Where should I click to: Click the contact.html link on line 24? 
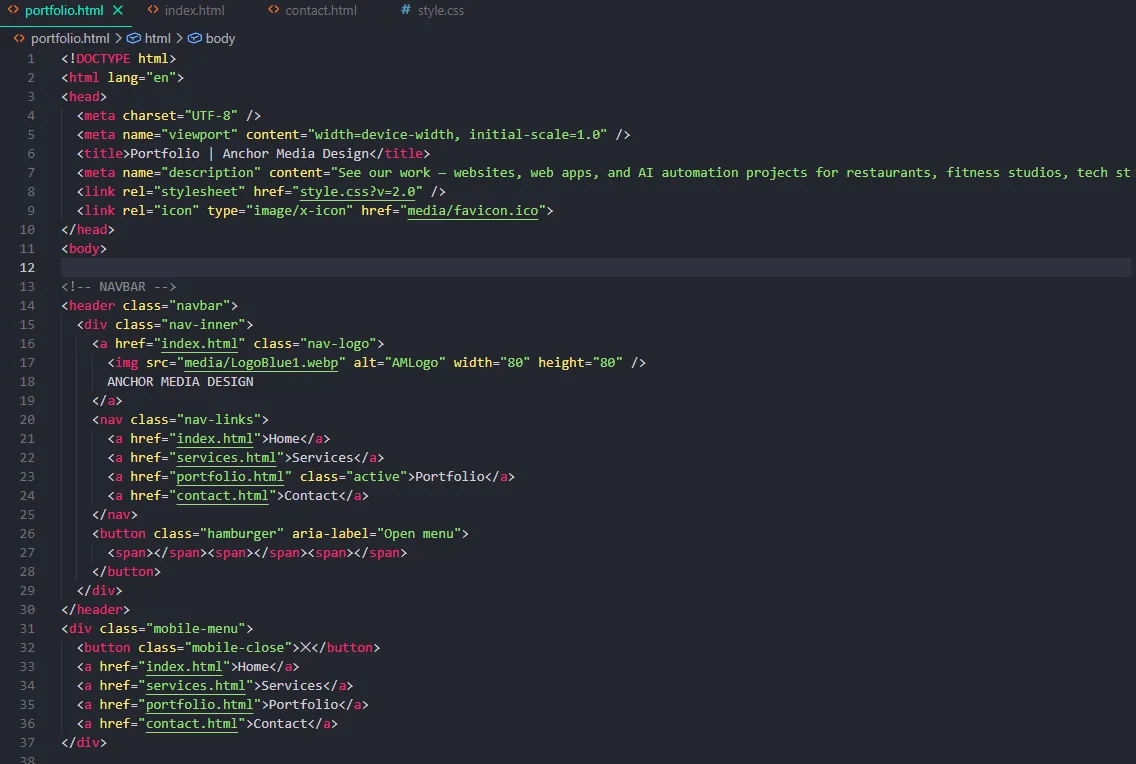click(222, 496)
